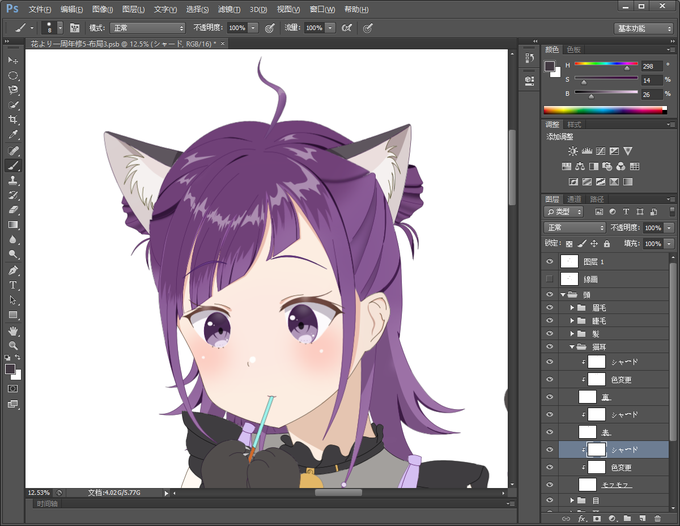The image size is (680, 526).
Task: Click the foreground color swatch in toolbox
Action: coord(10,369)
